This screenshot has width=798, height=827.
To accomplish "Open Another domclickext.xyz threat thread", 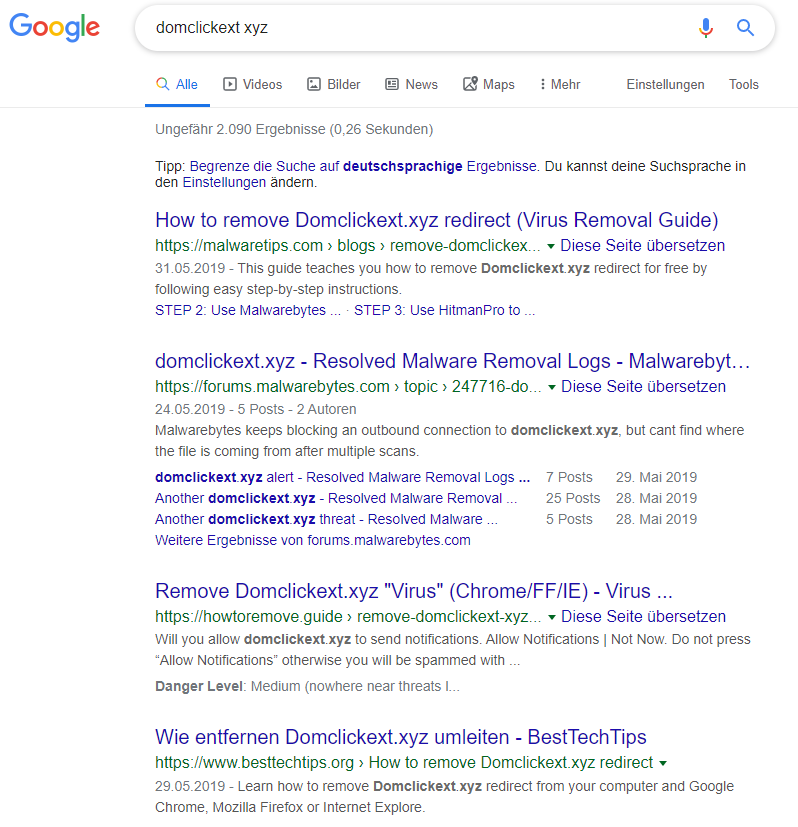I will 326,520.
